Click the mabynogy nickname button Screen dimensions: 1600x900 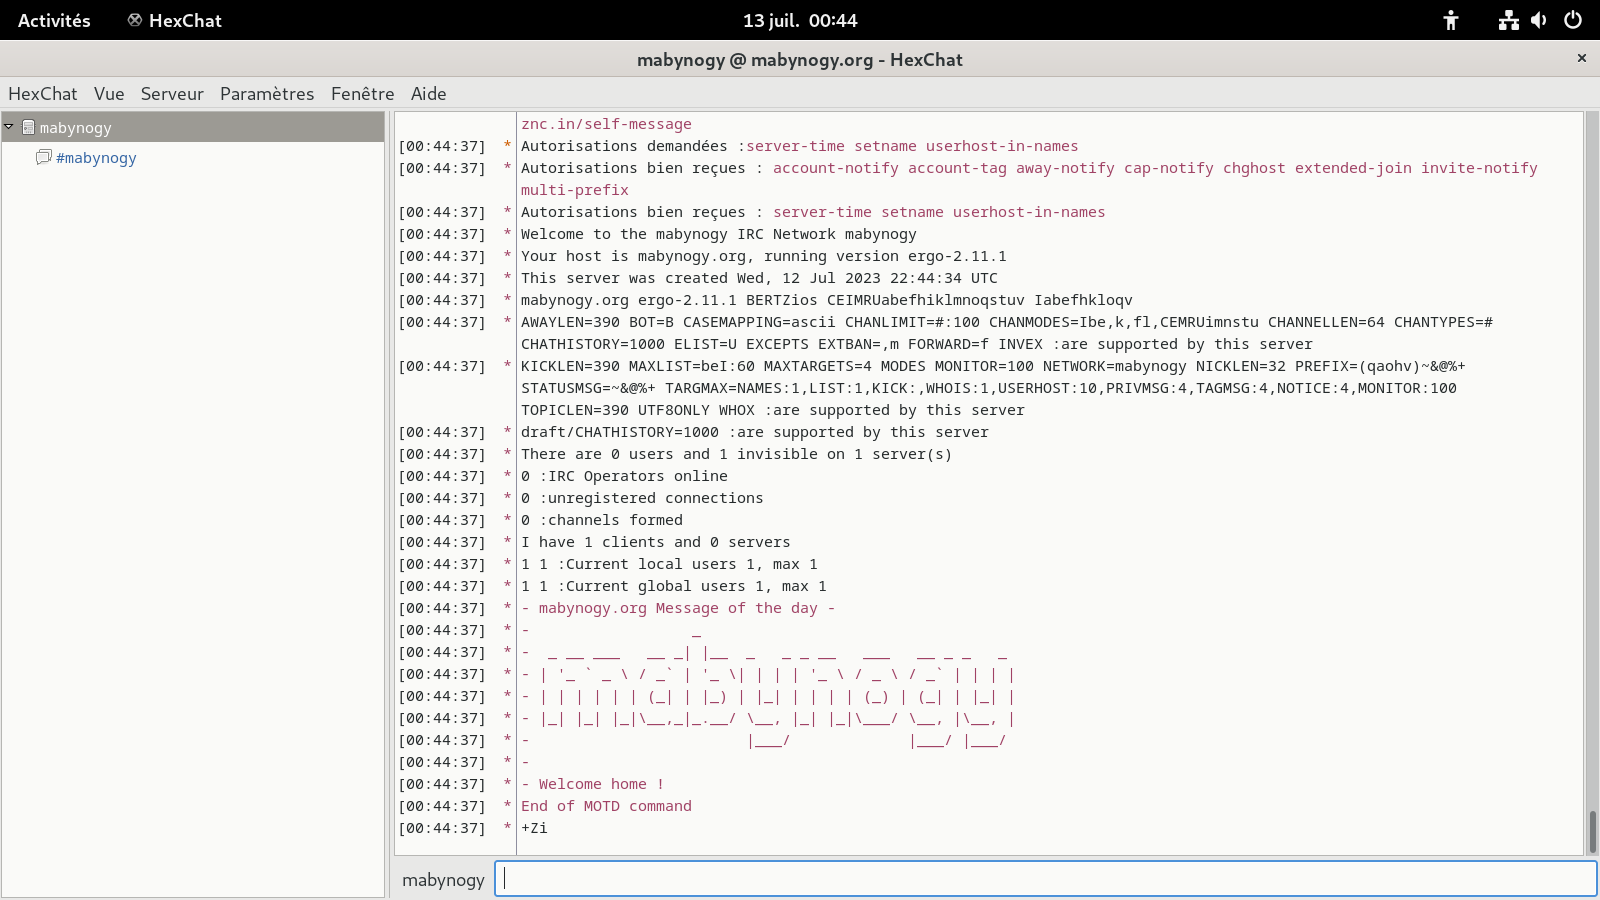[443, 880]
